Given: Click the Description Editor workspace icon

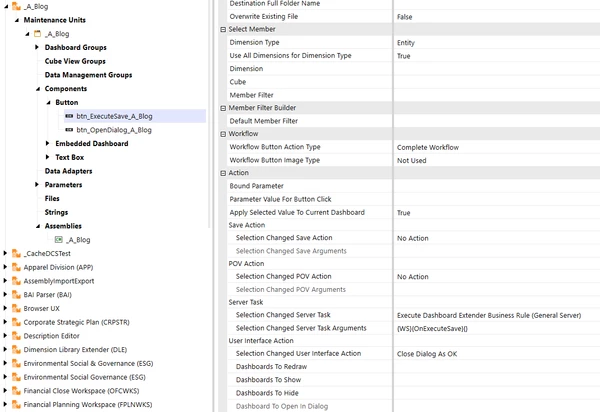Looking at the screenshot, I should pos(16,336).
